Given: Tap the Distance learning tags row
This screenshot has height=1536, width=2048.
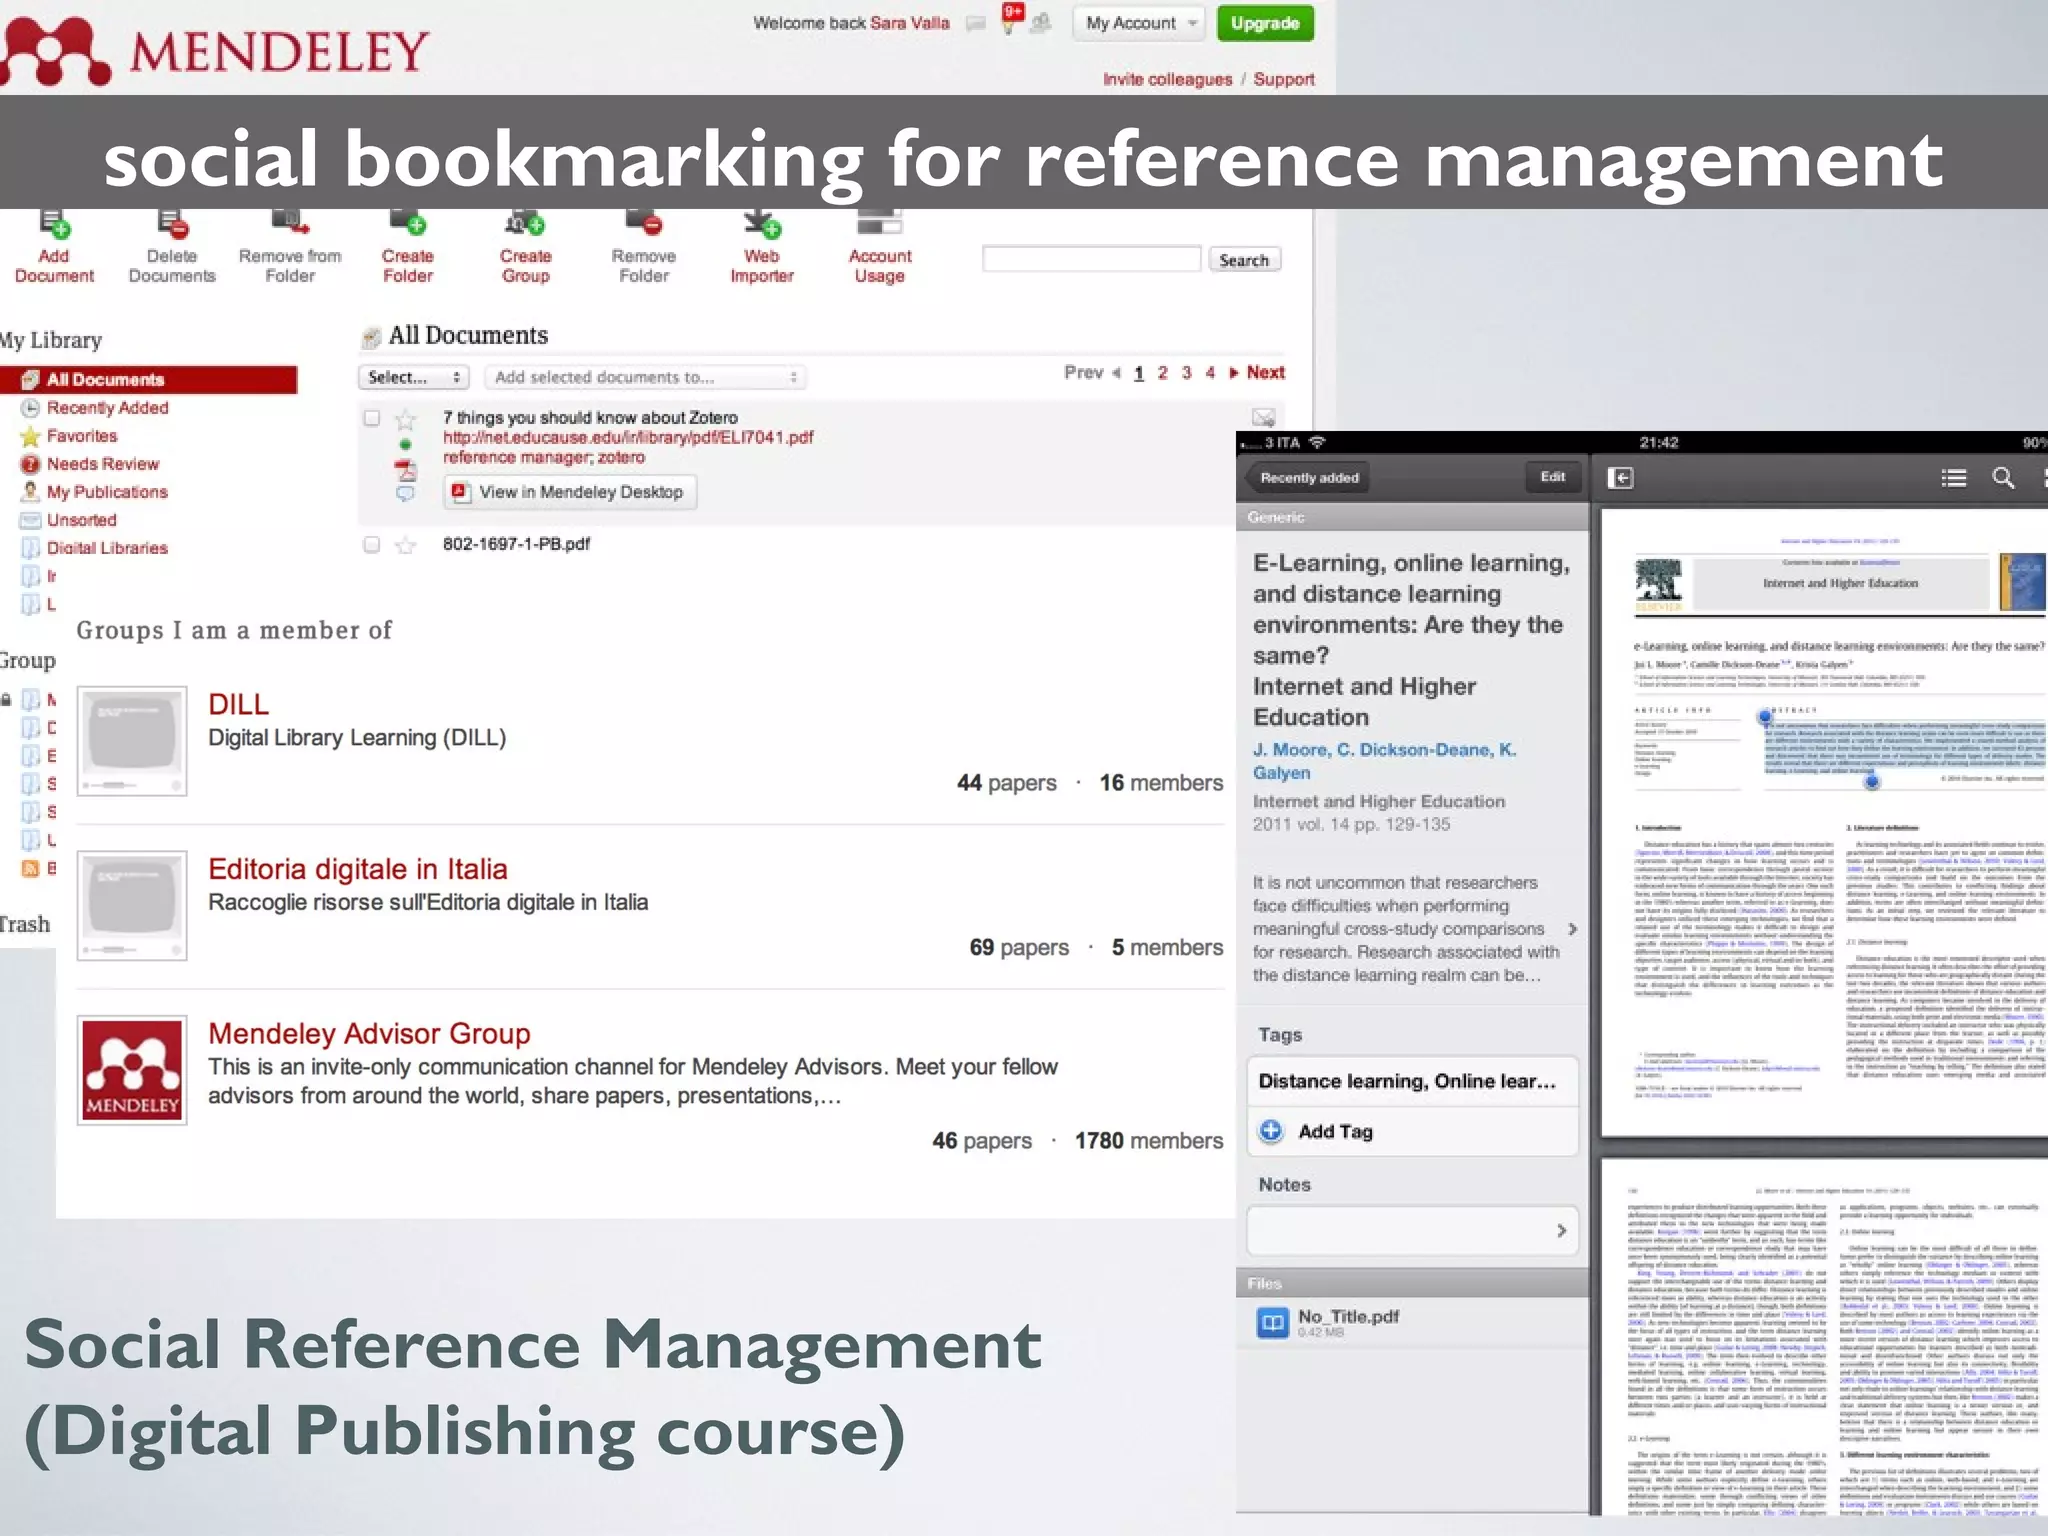Looking at the screenshot, I should (1412, 1081).
